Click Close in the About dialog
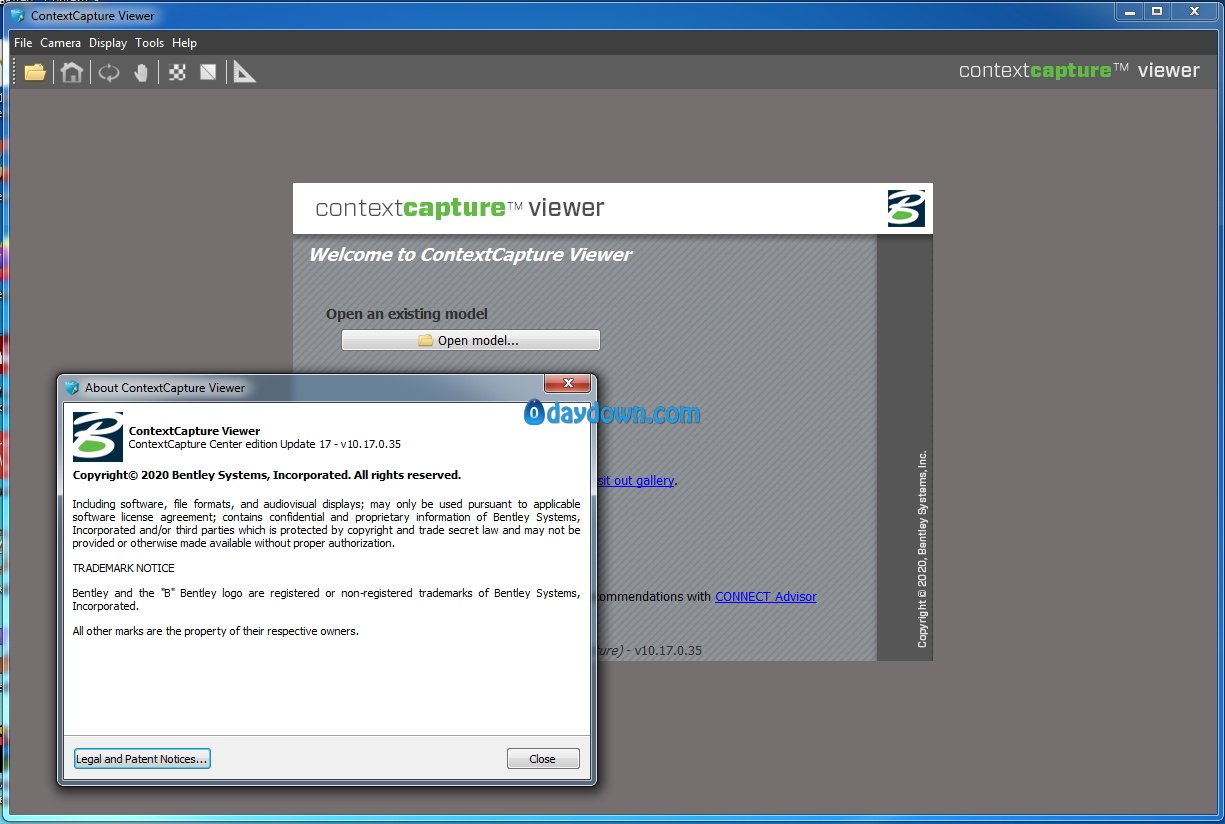1225x824 pixels. 543,759
